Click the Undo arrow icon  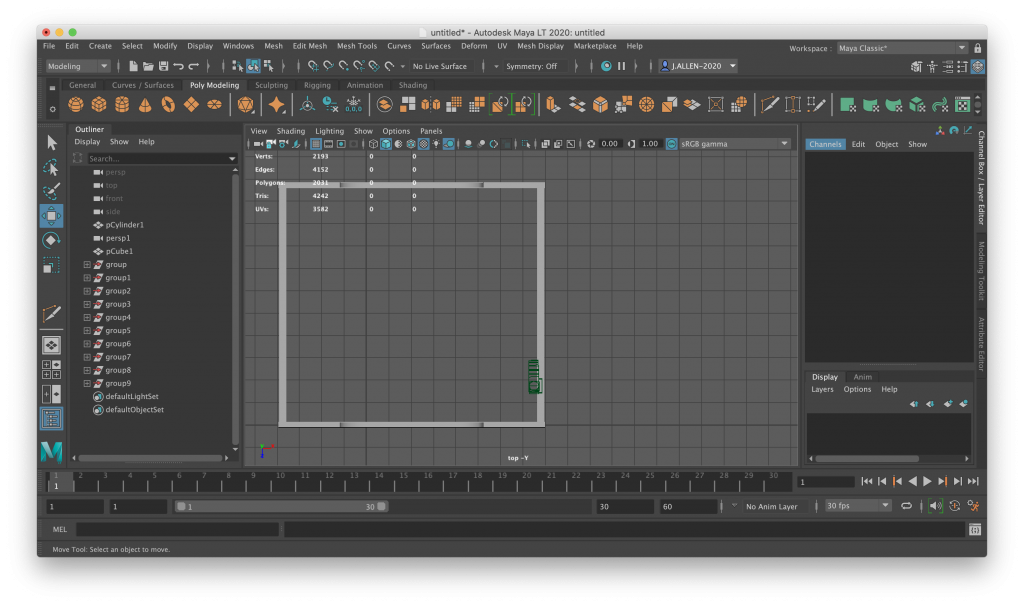coord(178,66)
